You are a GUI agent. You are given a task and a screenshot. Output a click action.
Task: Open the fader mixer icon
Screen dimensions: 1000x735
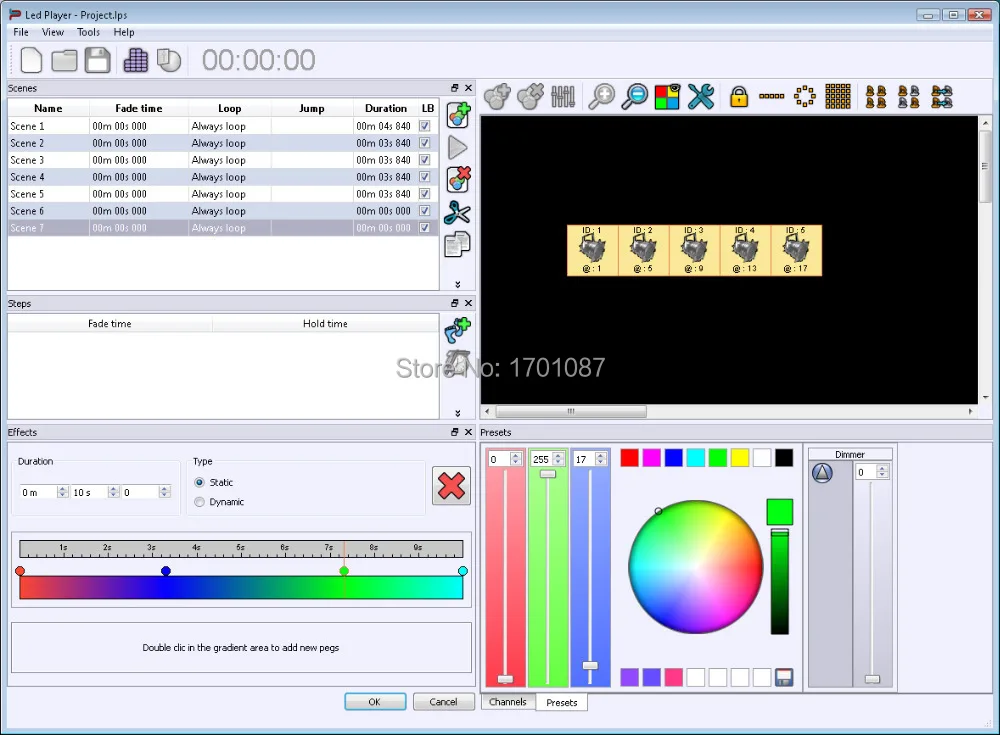coord(563,96)
